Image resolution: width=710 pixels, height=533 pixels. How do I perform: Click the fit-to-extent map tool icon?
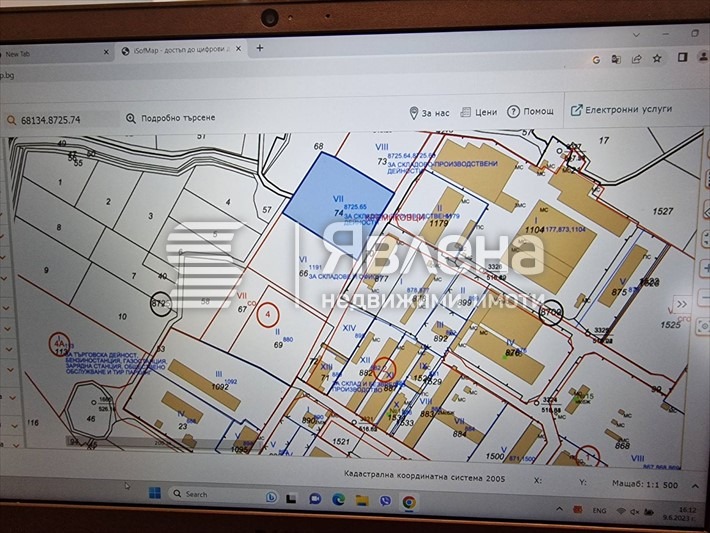point(706,237)
